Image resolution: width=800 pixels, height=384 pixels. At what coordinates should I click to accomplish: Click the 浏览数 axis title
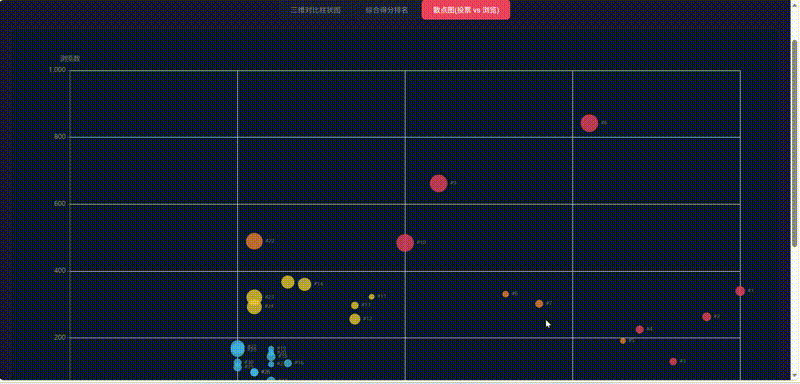point(70,59)
